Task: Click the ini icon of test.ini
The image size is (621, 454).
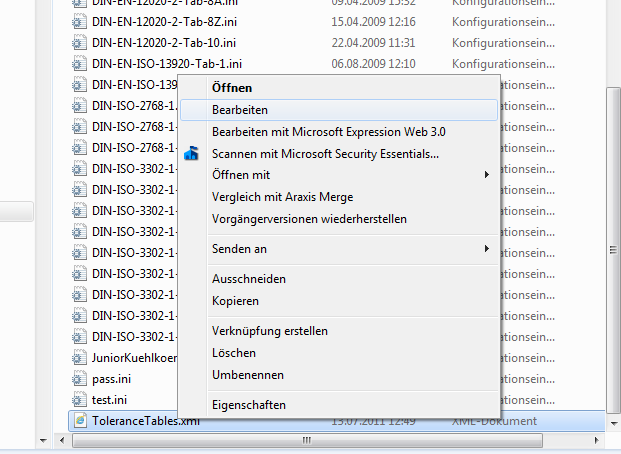Action: (79, 400)
